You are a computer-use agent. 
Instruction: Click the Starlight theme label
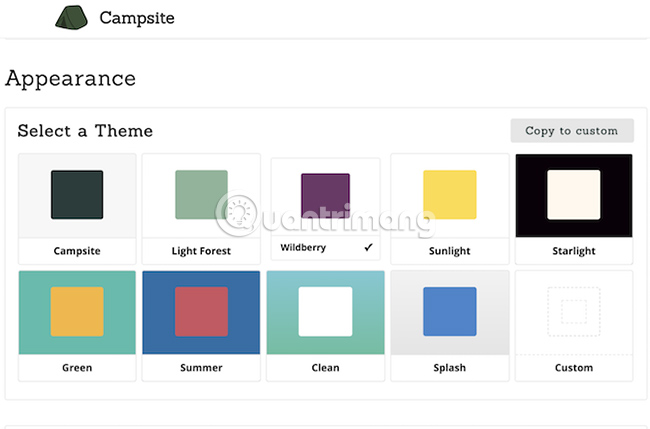click(573, 251)
